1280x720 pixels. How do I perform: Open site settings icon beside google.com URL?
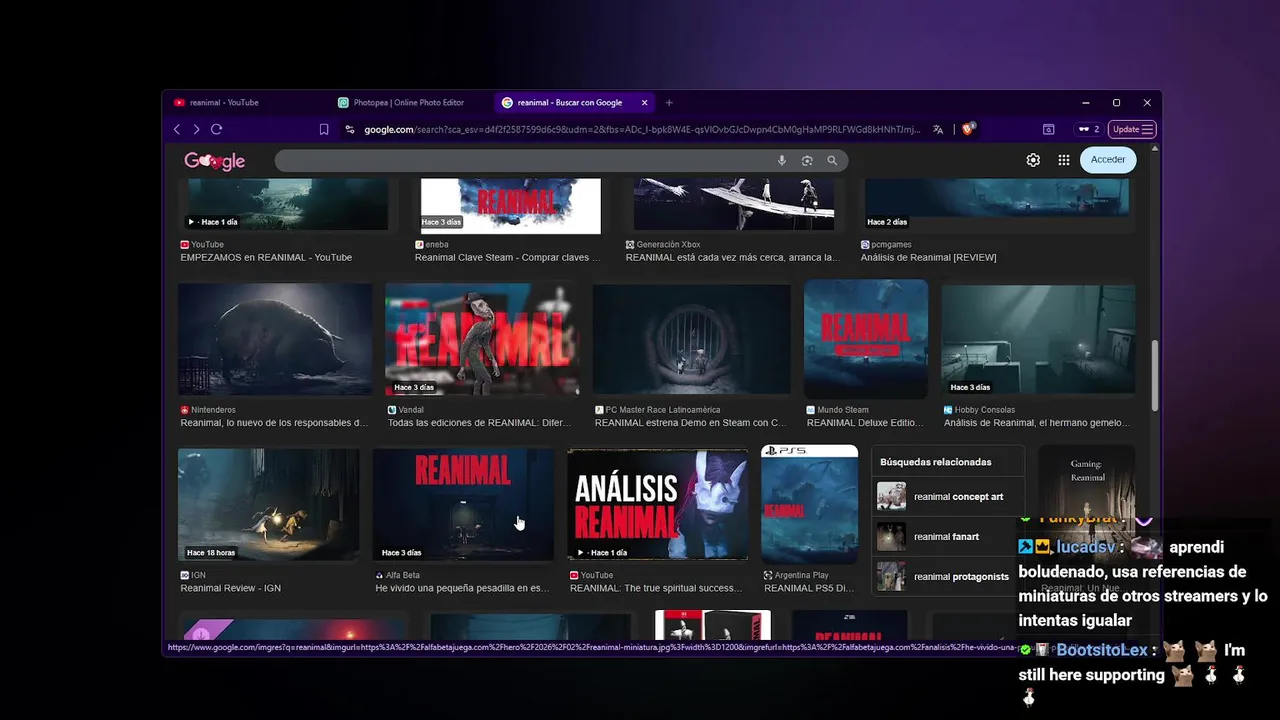tap(350, 129)
